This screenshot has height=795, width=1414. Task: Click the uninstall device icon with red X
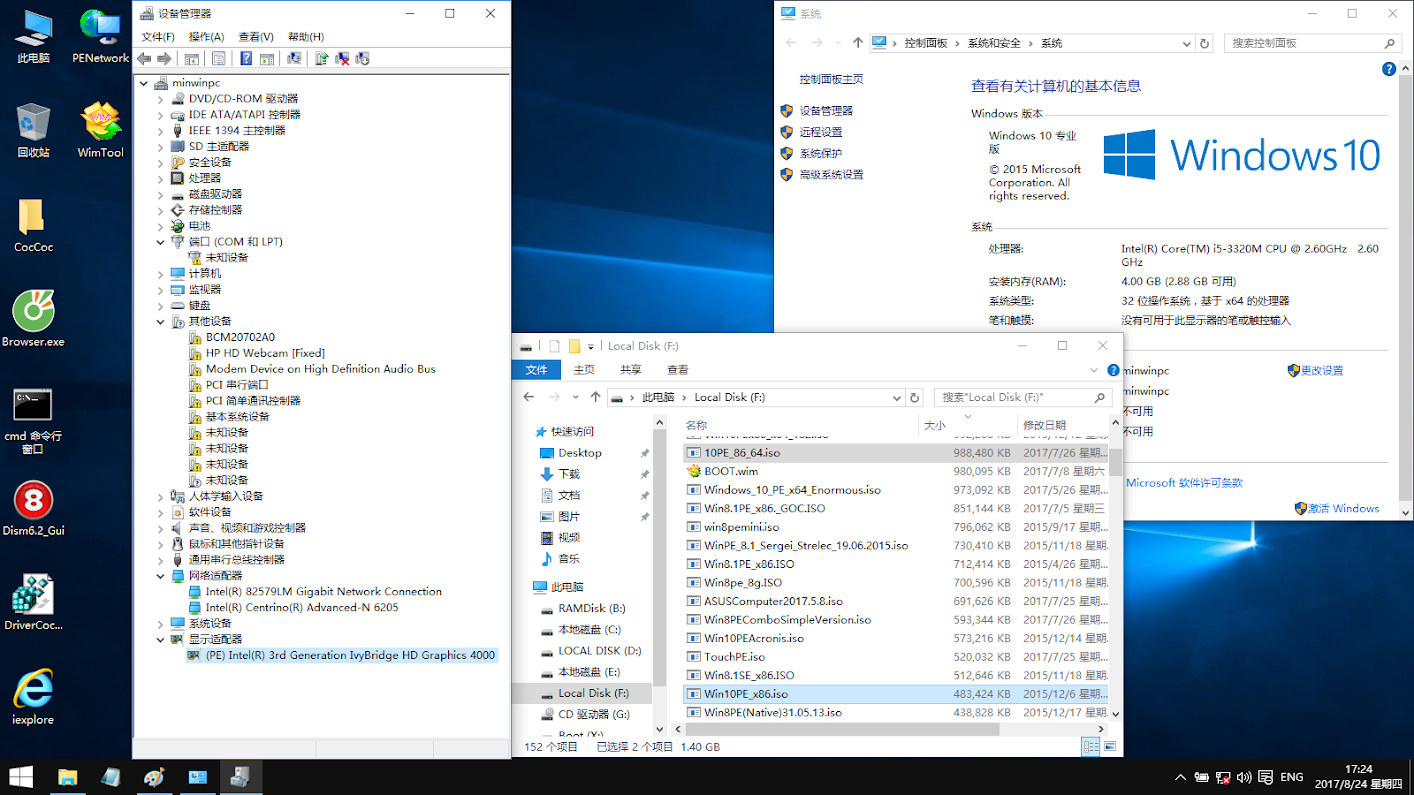point(342,59)
